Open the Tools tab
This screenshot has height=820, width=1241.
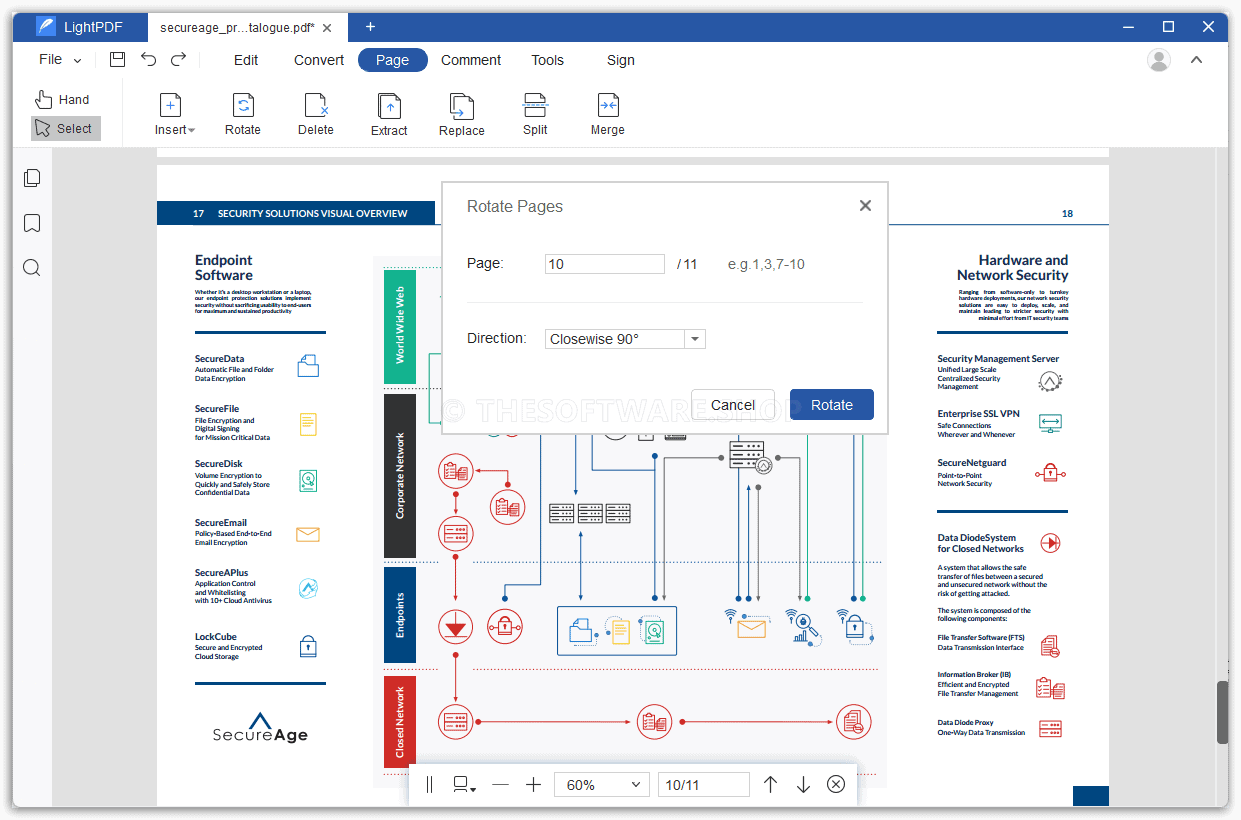(547, 60)
